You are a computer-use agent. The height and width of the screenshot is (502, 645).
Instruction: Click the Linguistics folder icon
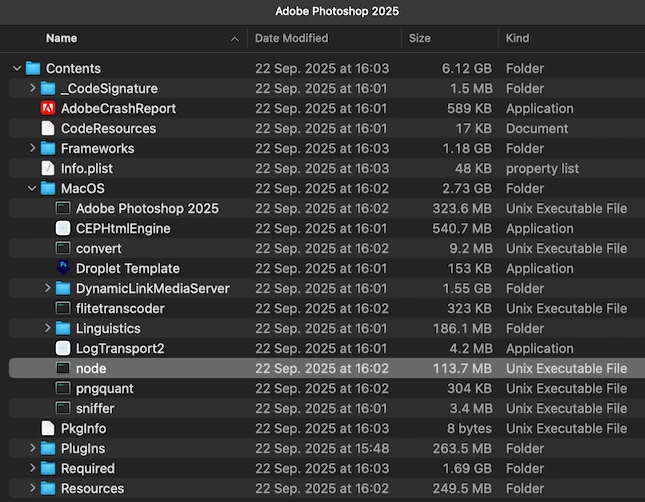63,328
